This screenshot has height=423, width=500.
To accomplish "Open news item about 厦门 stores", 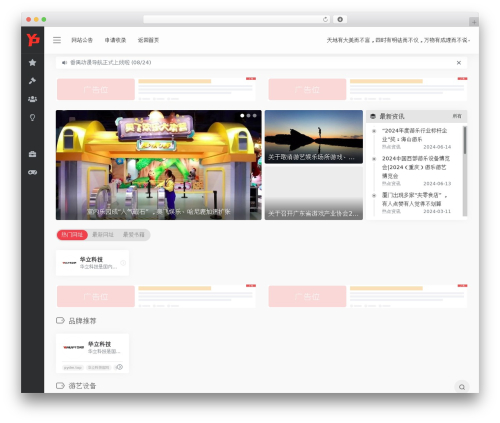I will (414, 199).
